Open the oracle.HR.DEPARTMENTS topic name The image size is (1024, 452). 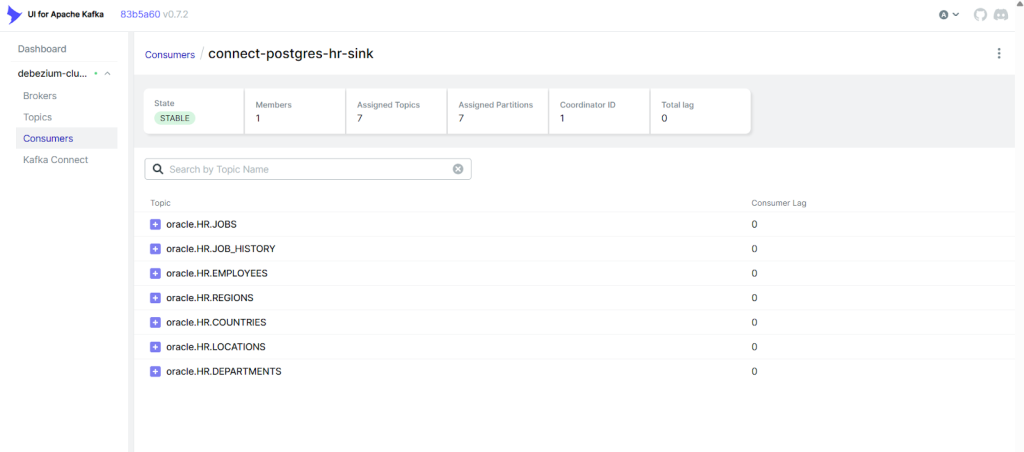click(x=223, y=371)
